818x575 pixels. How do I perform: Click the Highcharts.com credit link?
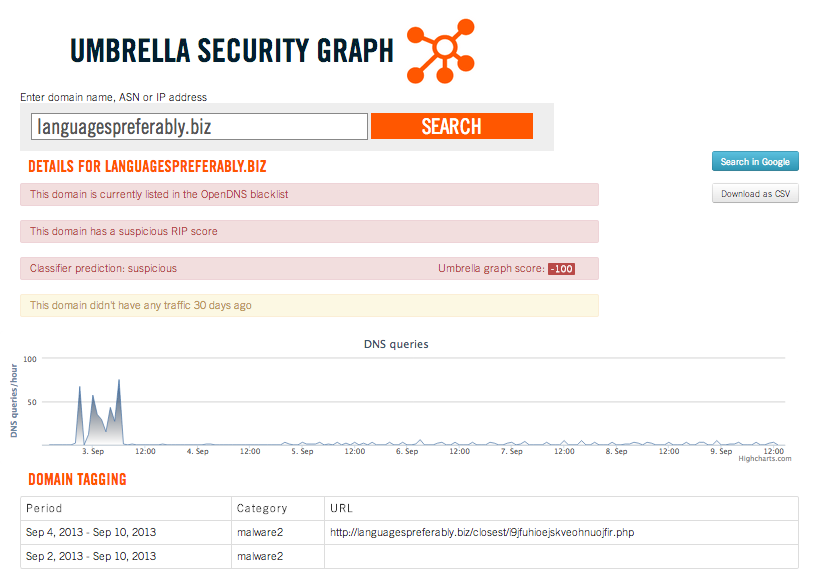coord(764,459)
